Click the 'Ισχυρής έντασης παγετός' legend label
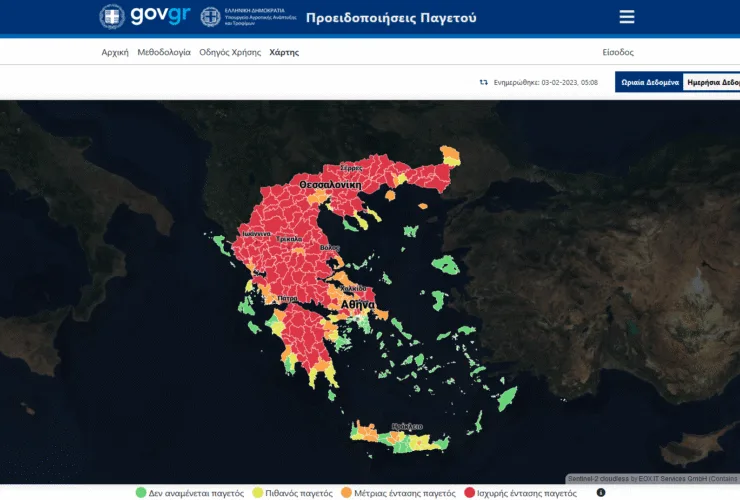The image size is (740, 500). pyautogui.click(x=527, y=493)
